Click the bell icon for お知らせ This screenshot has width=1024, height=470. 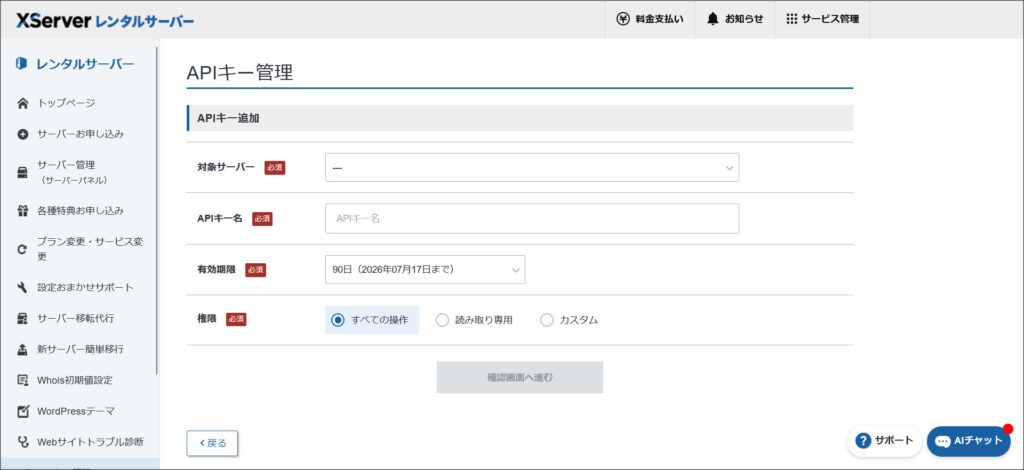pos(713,19)
